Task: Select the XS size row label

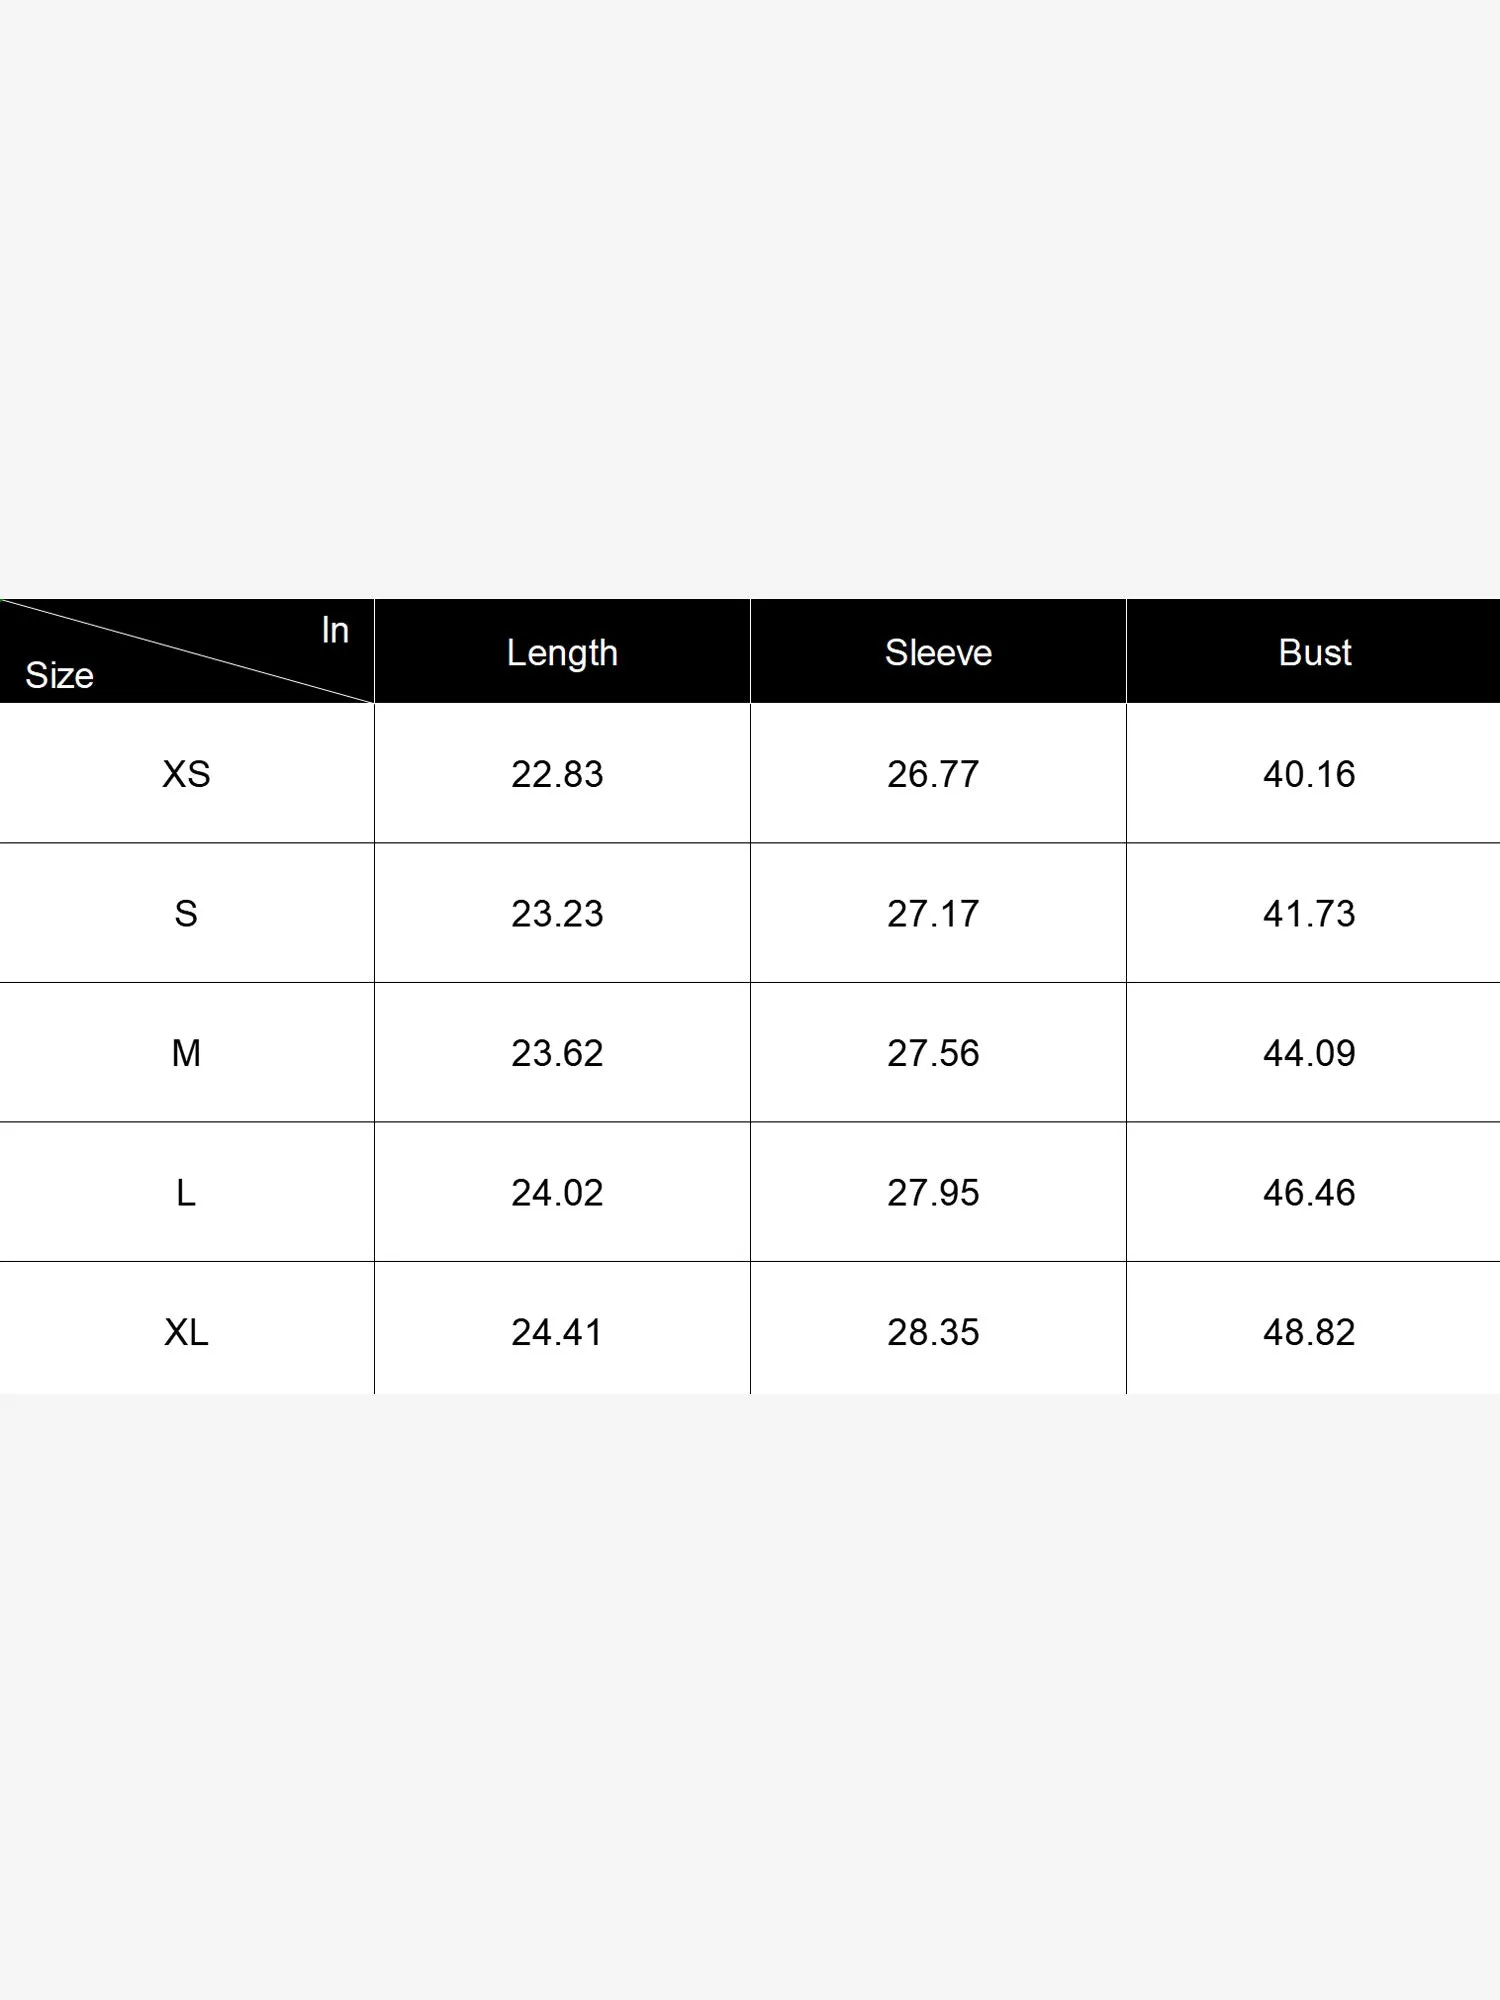Action: pyautogui.click(x=186, y=774)
